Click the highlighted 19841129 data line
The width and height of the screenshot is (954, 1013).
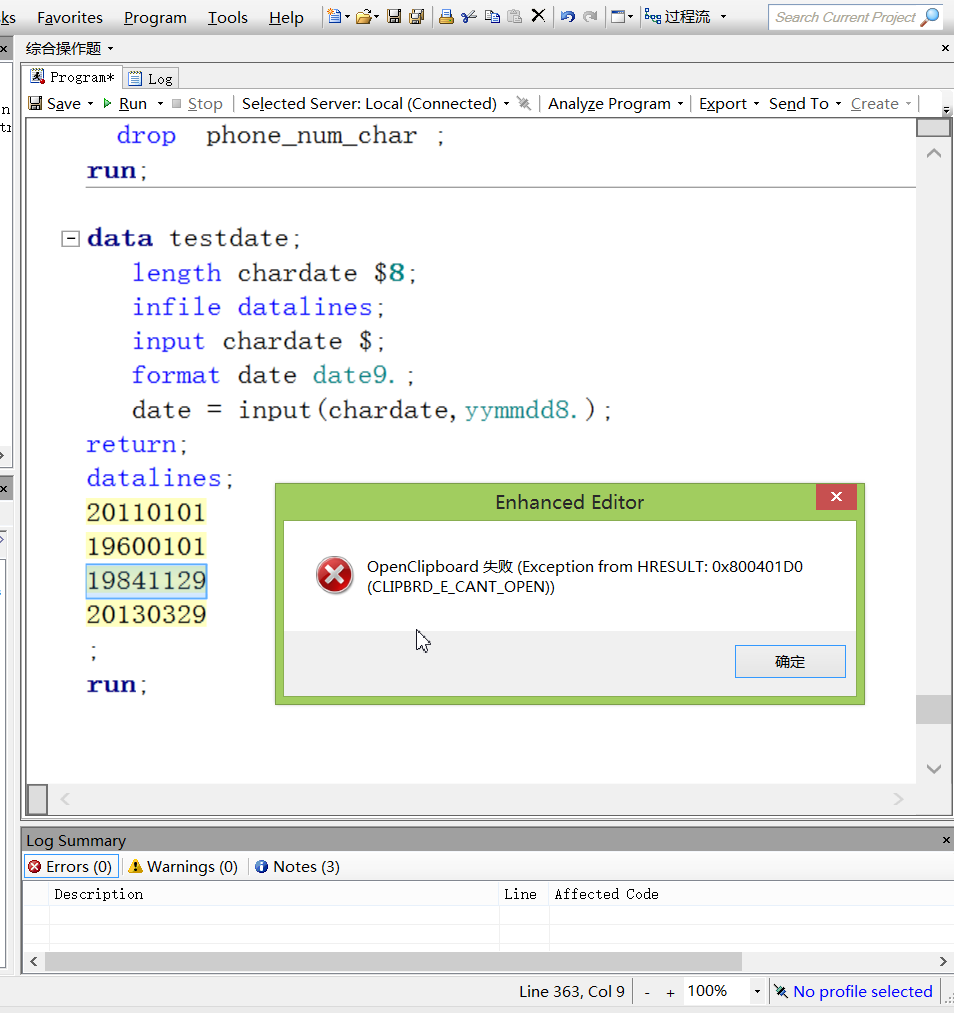147,581
